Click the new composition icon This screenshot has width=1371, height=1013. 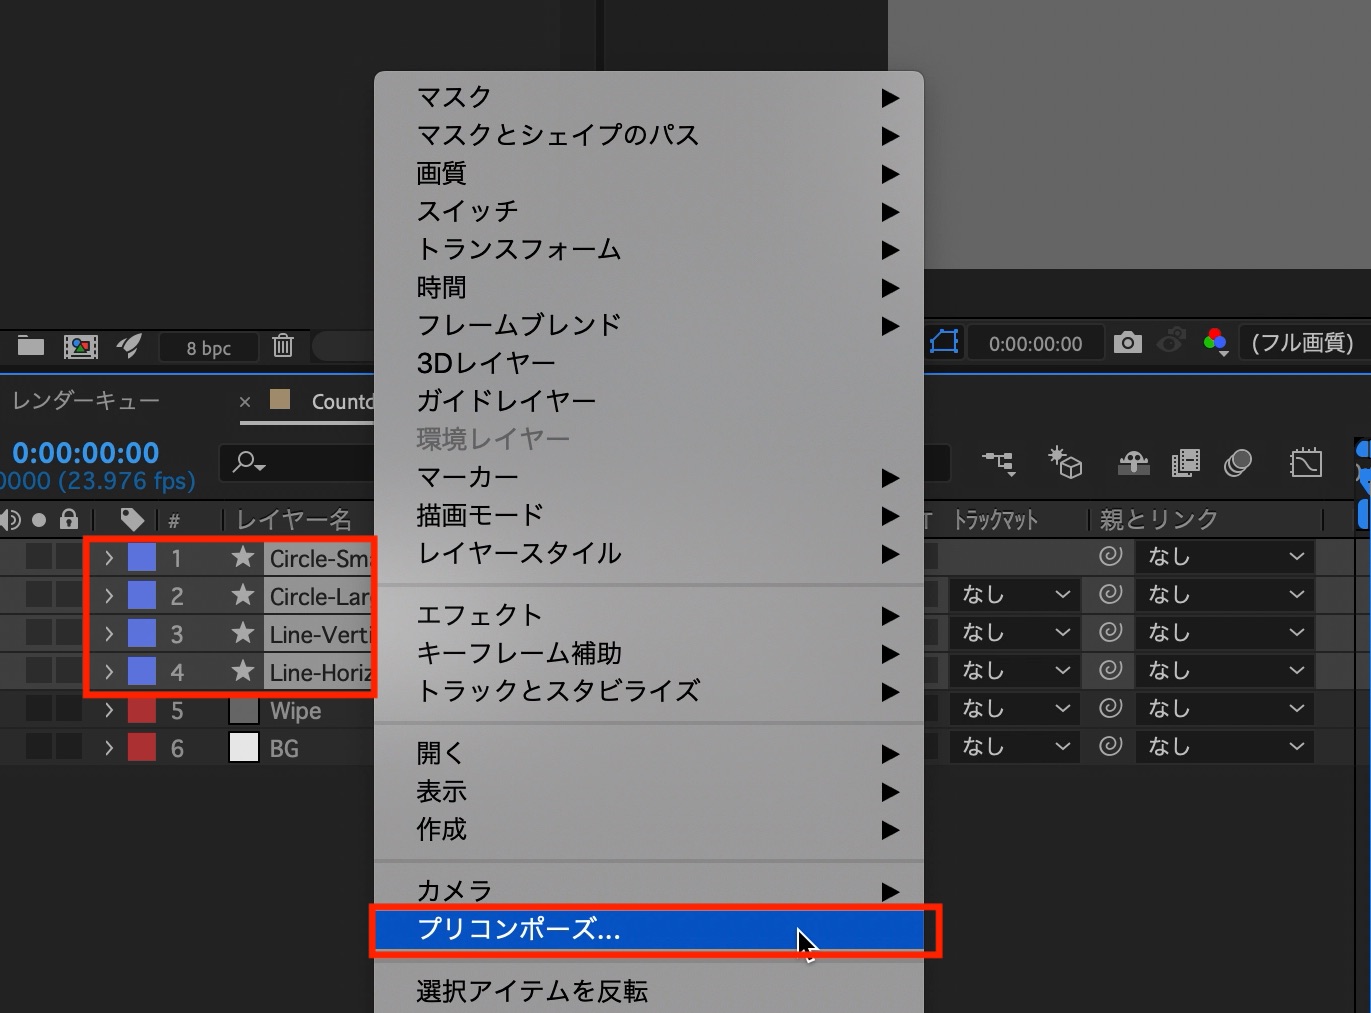80,346
